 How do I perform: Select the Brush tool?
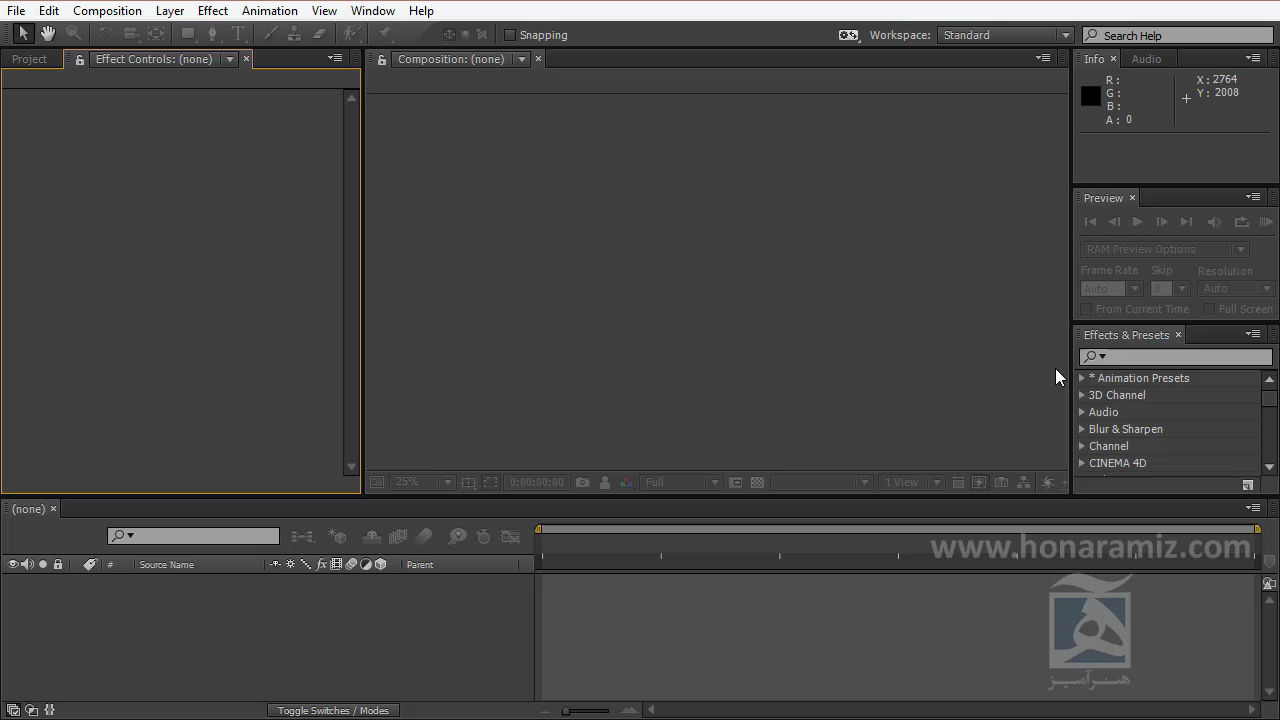[x=270, y=34]
